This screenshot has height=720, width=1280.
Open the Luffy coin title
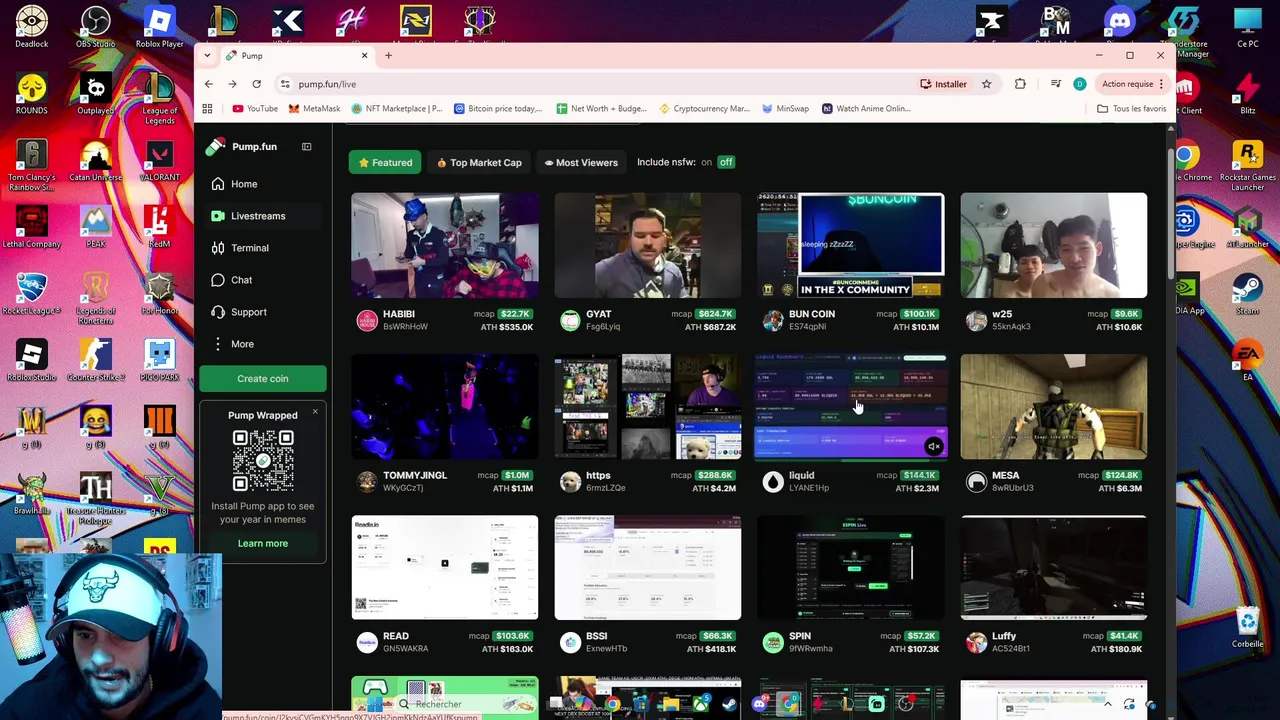point(1004,636)
